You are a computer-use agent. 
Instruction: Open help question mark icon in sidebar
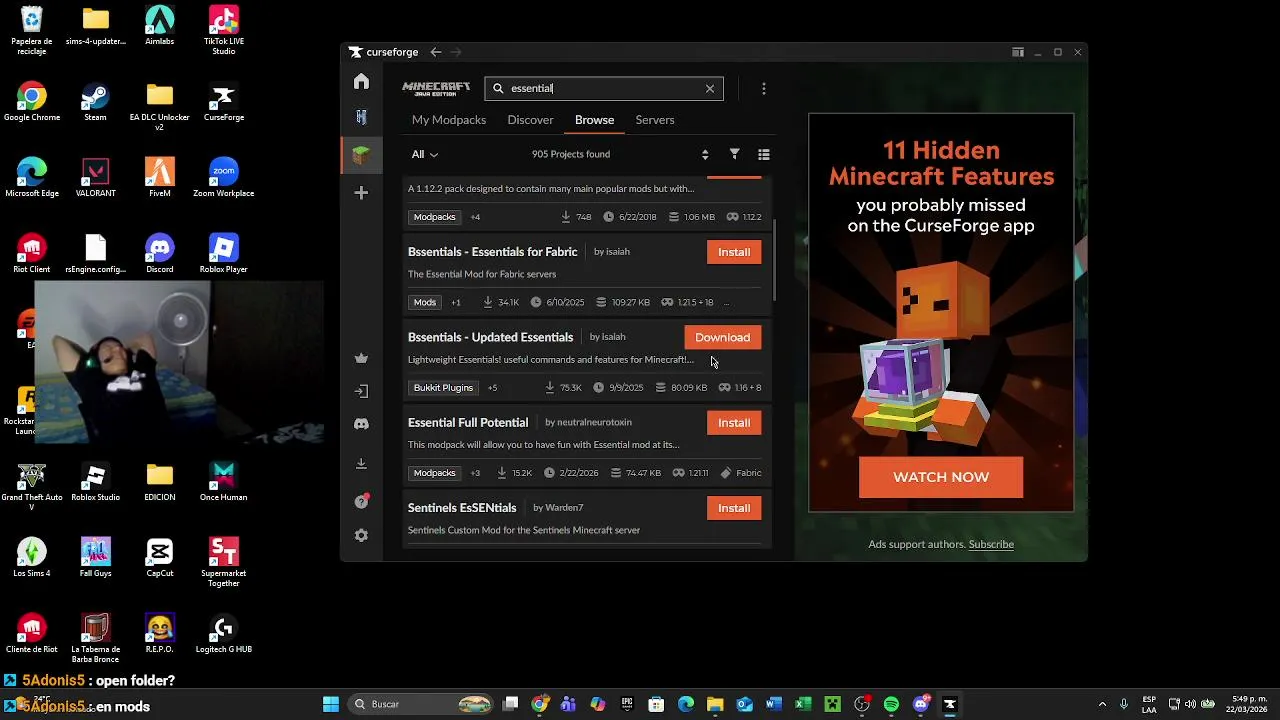tap(361, 501)
